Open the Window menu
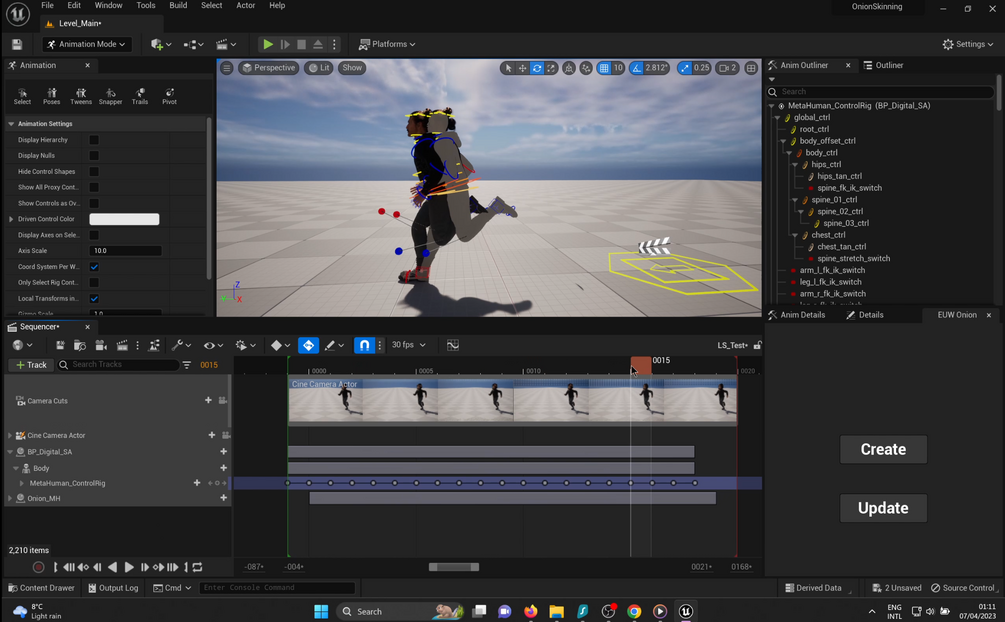Viewport: 1005px width, 622px height. pos(108,5)
